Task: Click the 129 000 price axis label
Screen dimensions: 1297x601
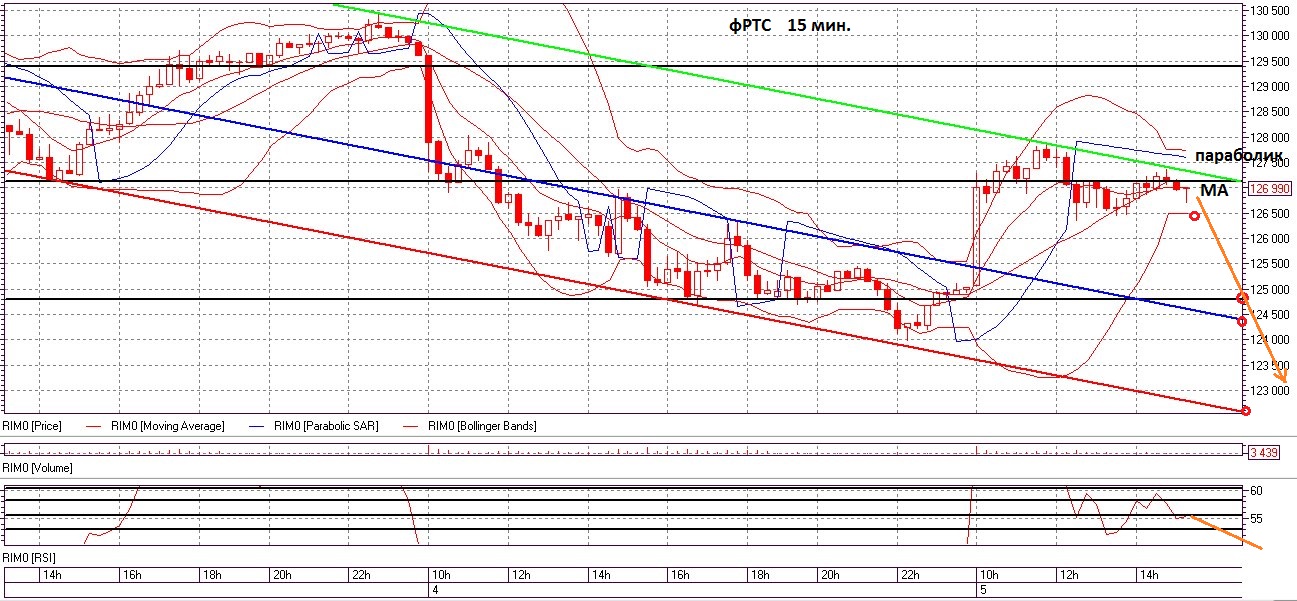Action: [x=1270, y=87]
